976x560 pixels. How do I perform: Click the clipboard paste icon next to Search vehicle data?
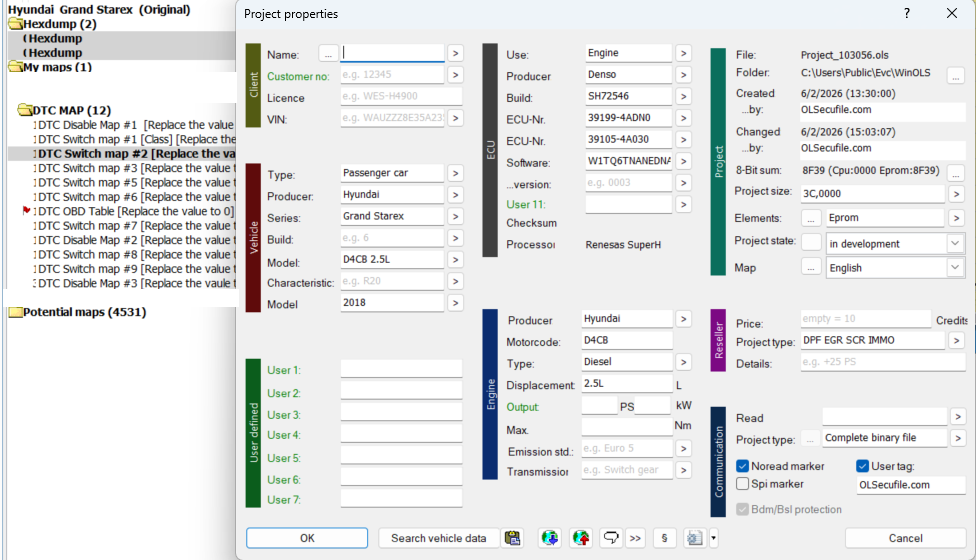[x=512, y=538]
